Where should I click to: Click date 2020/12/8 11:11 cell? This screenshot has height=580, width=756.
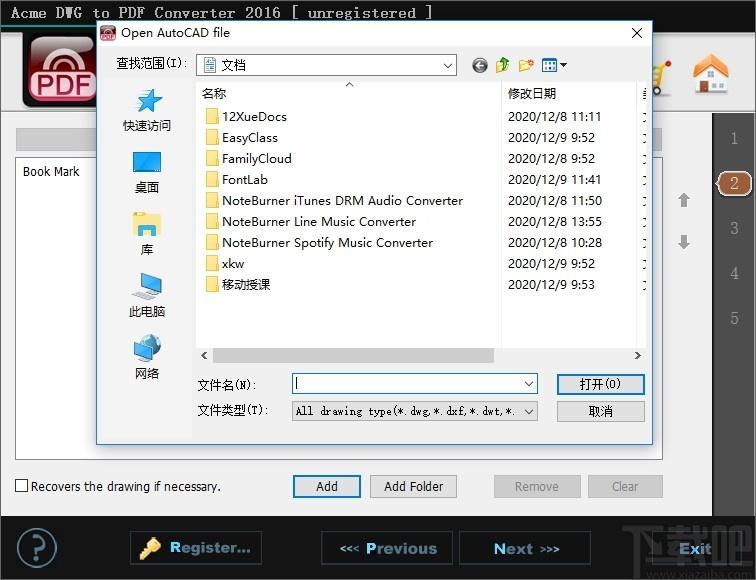pyautogui.click(x=554, y=117)
